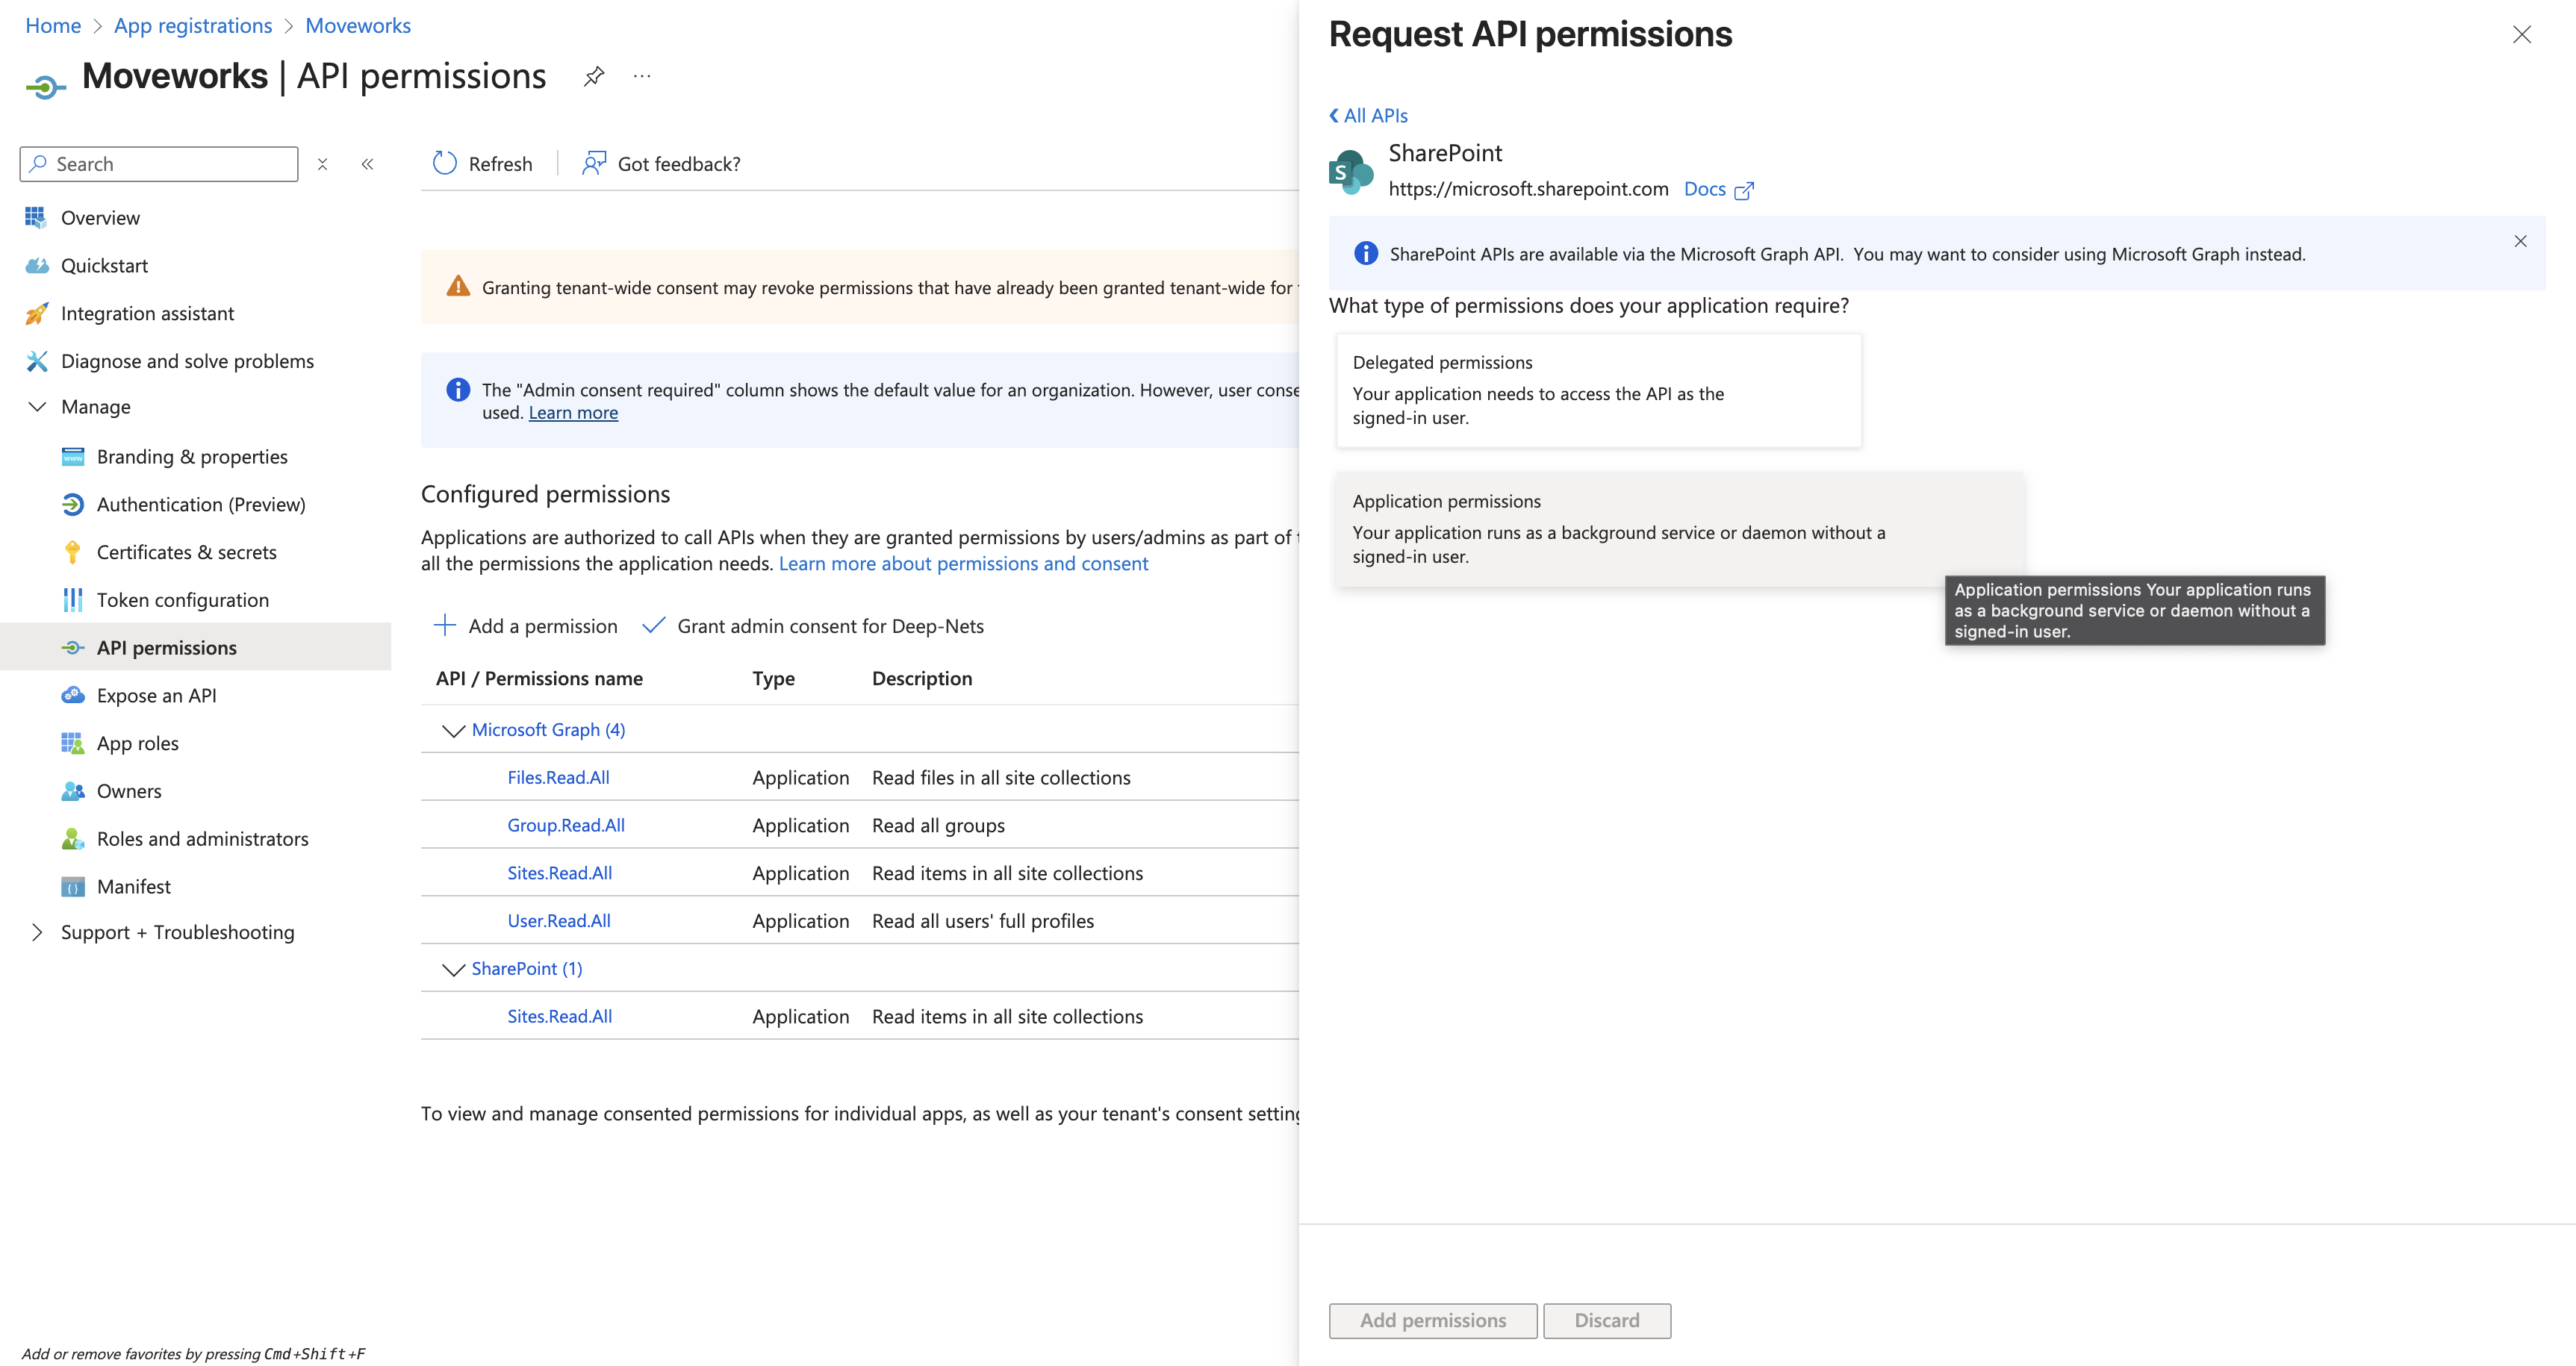
Task: Collapse the Microsoft Graph (4) permissions group
Action: coord(453,730)
